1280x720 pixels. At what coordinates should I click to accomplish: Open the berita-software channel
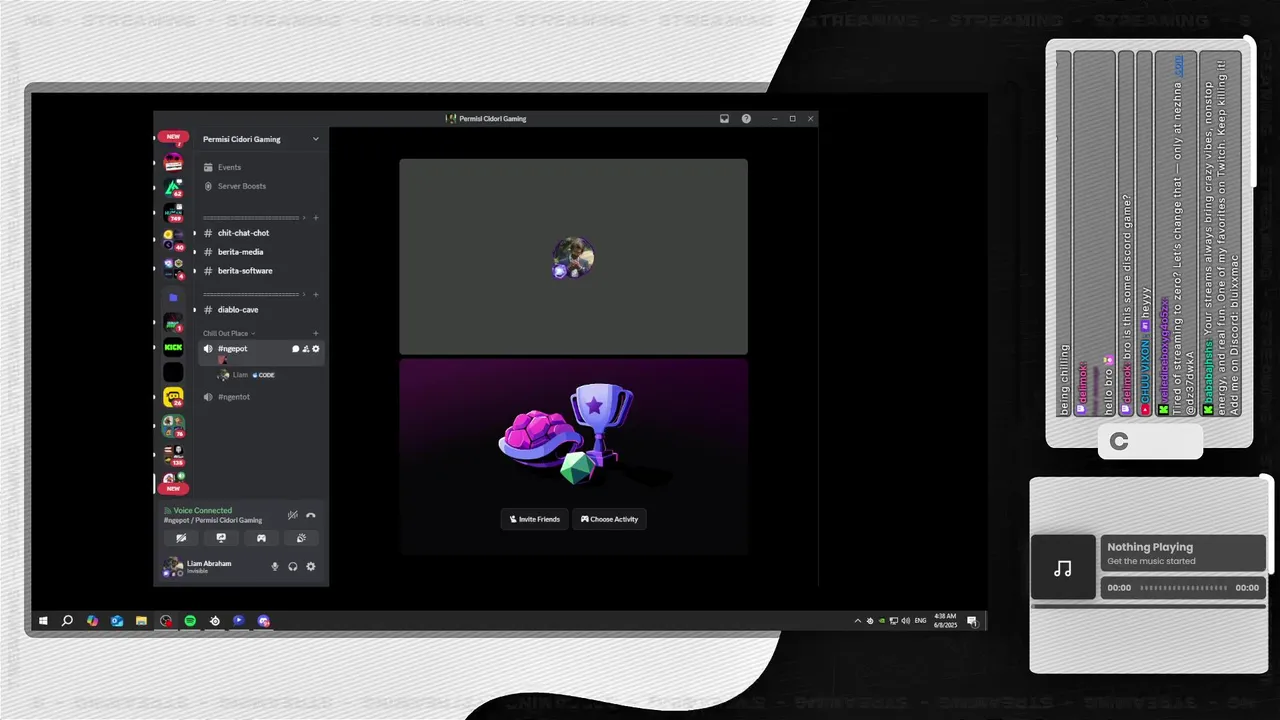pyautogui.click(x=245, y=271)
